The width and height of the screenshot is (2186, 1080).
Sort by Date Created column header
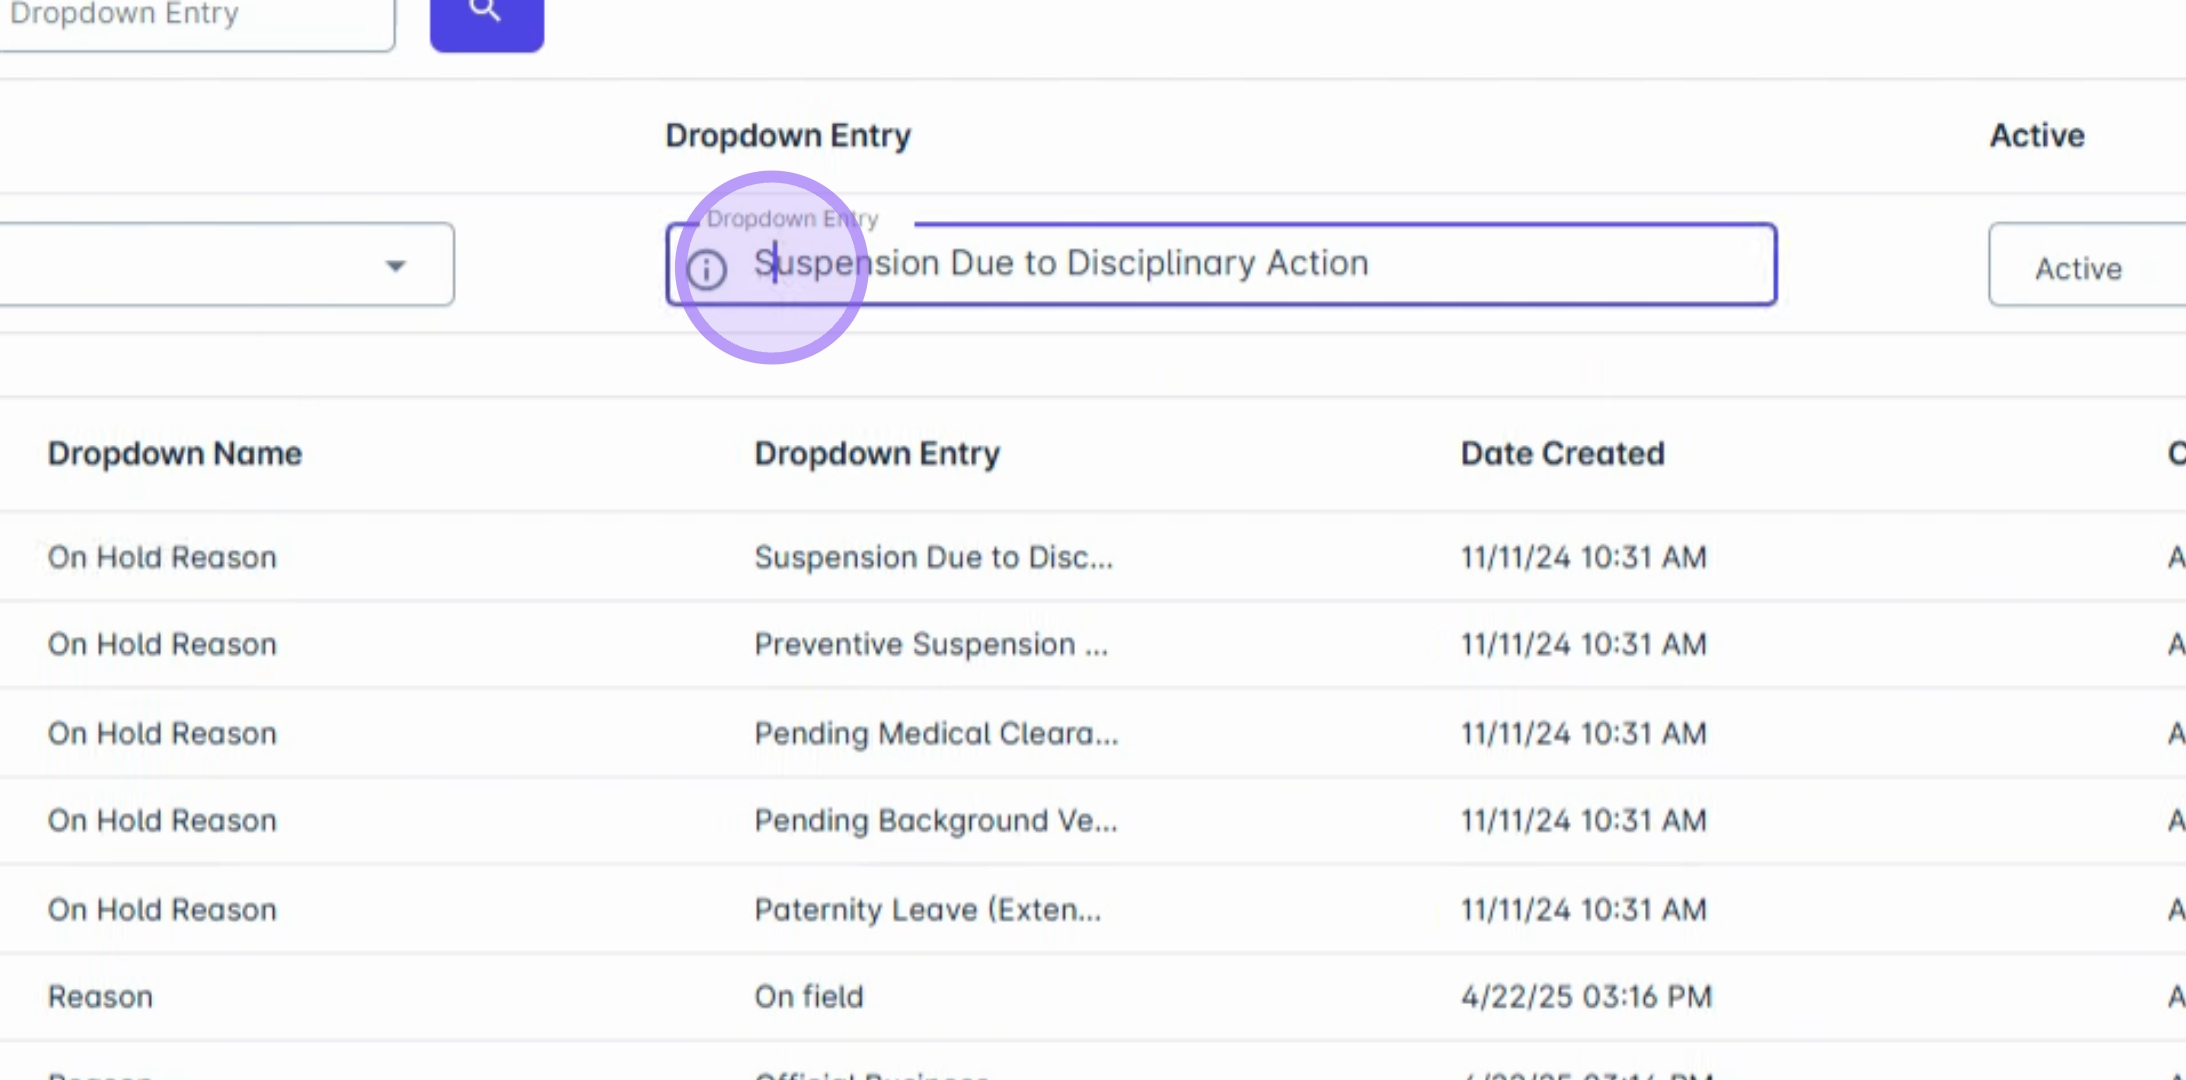point(1562,454)
